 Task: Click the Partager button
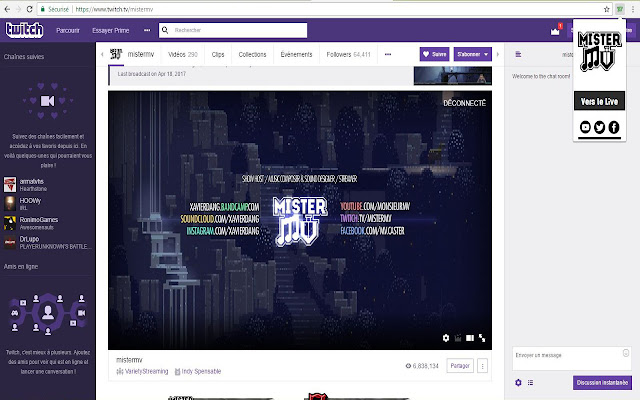pyautogui.click(x=460, y=366)
